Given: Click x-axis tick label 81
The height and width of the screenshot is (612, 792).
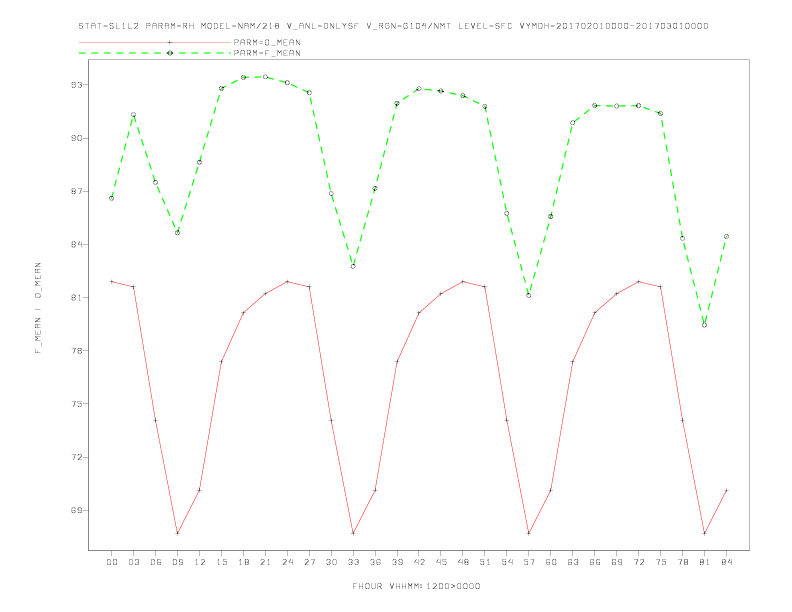Looking at the screenshot, I should click(x=705, y=562).
